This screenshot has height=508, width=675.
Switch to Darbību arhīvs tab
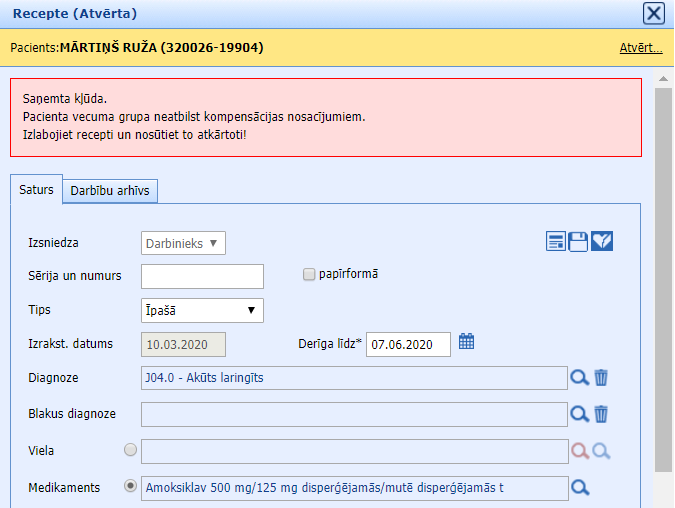(110, 190)
